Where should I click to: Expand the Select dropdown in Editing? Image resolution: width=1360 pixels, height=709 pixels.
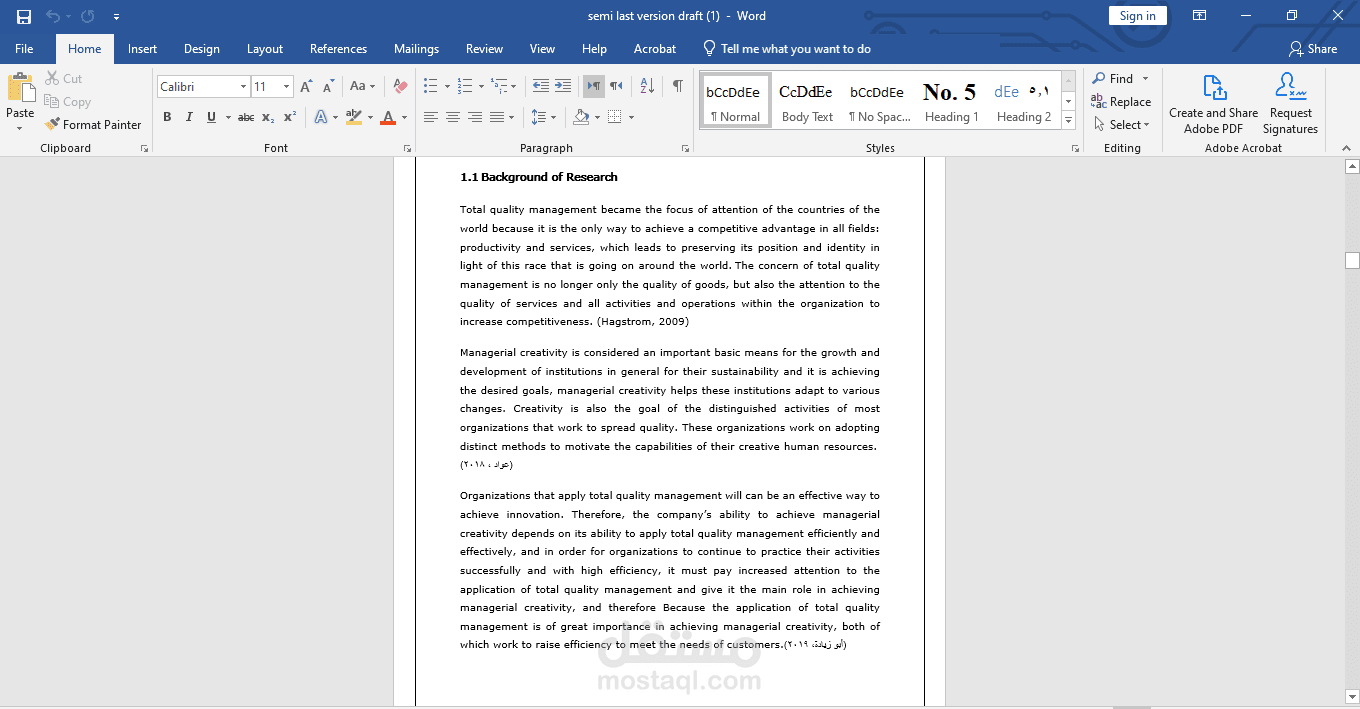[x=1122, y=125]
